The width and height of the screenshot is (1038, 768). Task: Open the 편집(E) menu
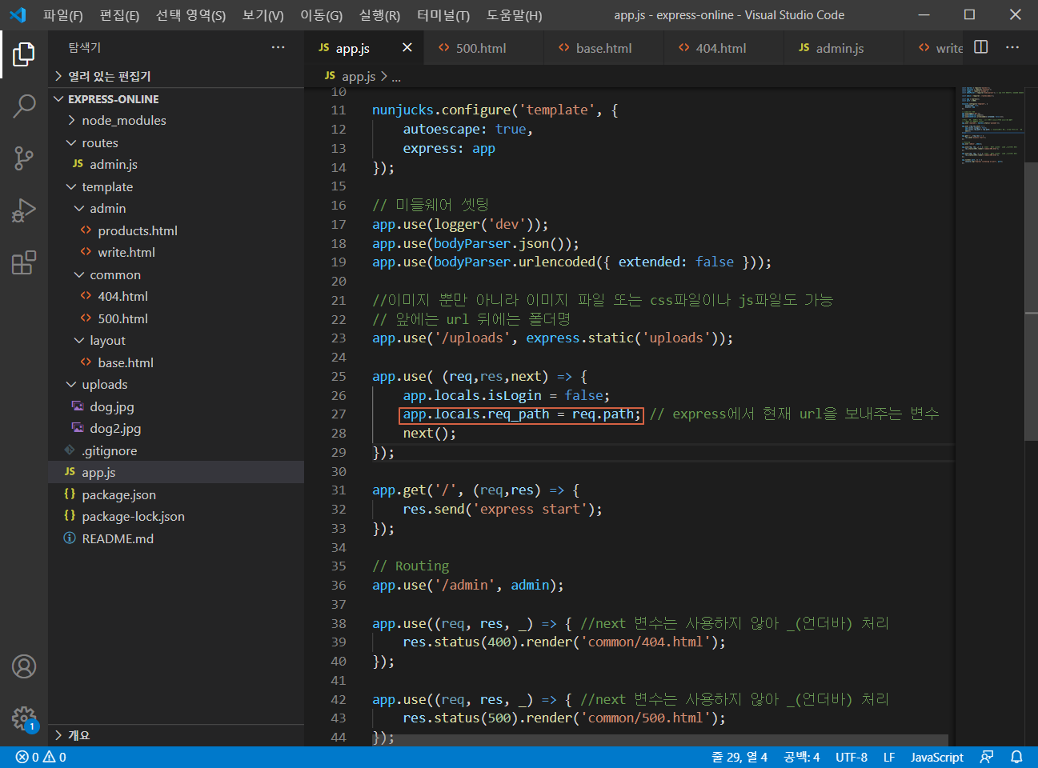(119, 15)
